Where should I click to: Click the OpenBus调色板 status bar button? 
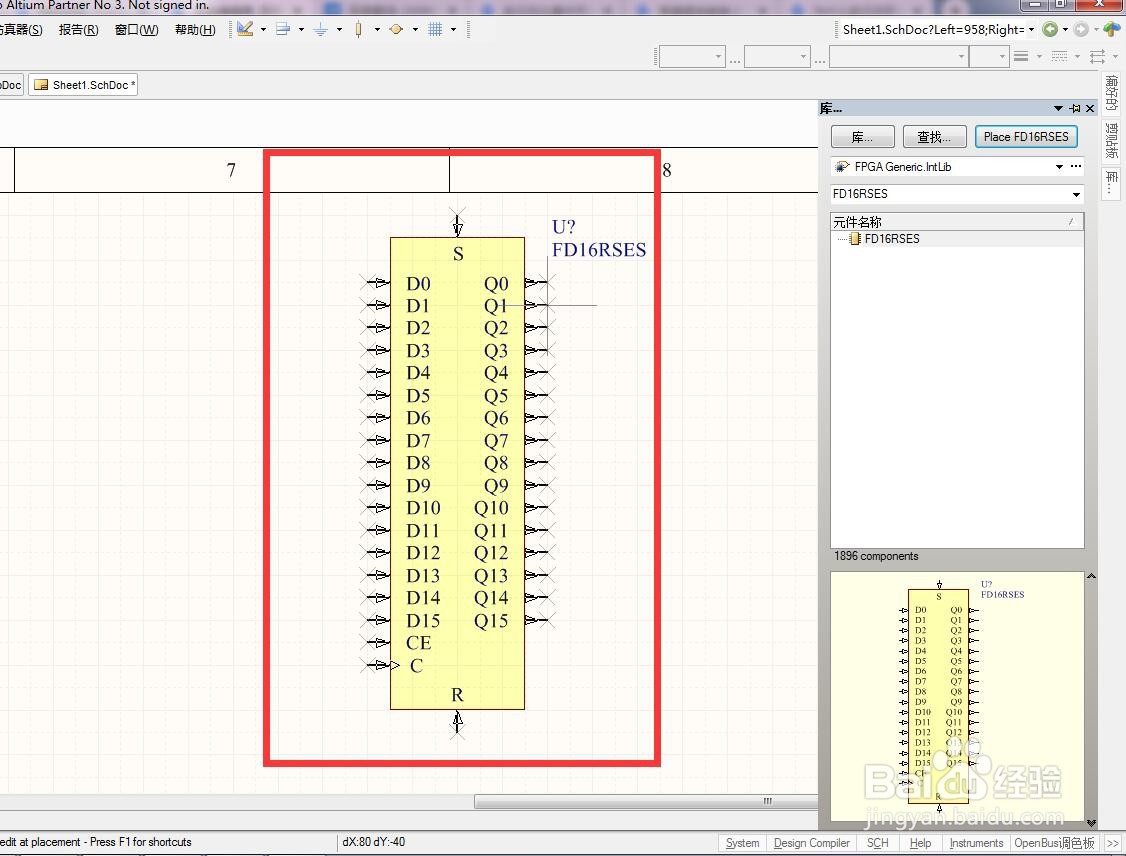coord(1054,842)
